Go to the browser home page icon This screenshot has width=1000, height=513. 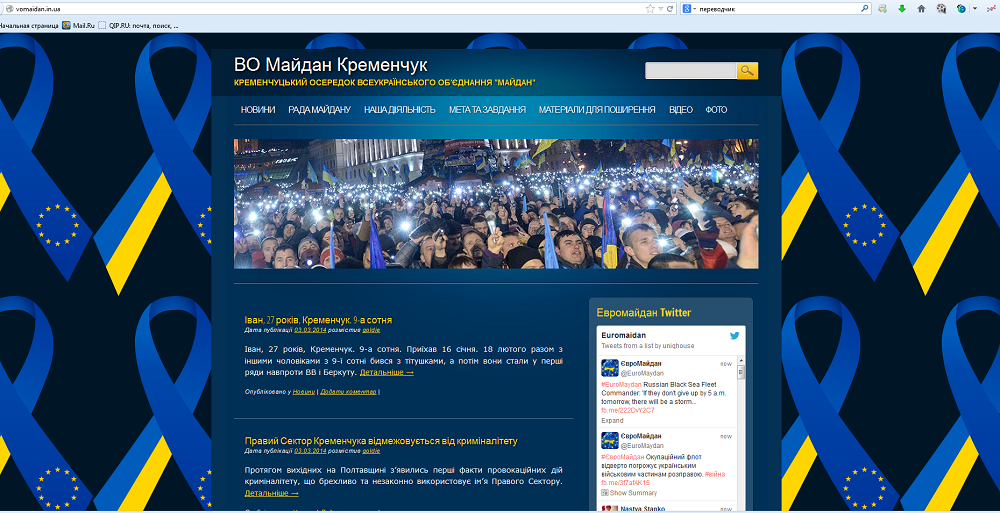(921, 9)
